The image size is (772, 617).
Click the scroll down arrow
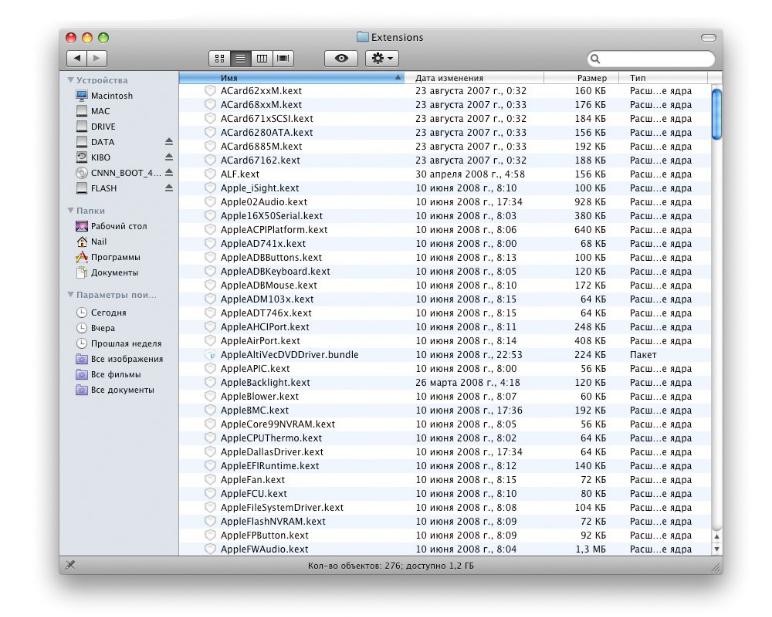[717, 549]
